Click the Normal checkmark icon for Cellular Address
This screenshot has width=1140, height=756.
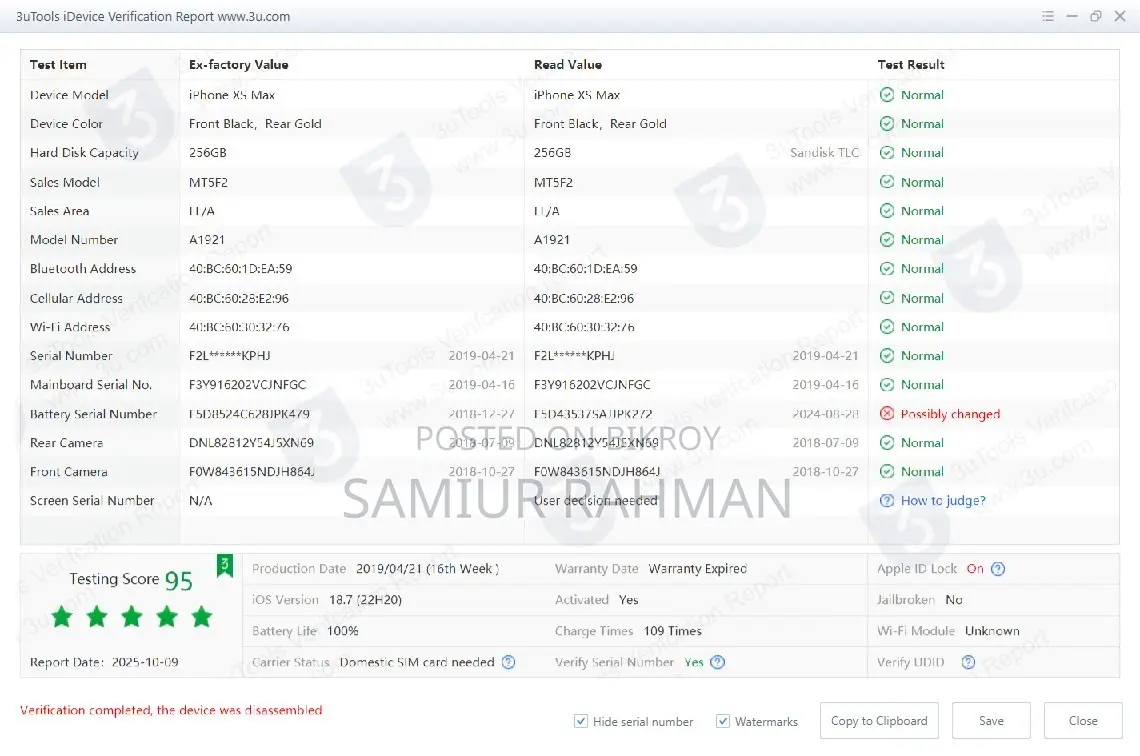[x=887, y=298]
